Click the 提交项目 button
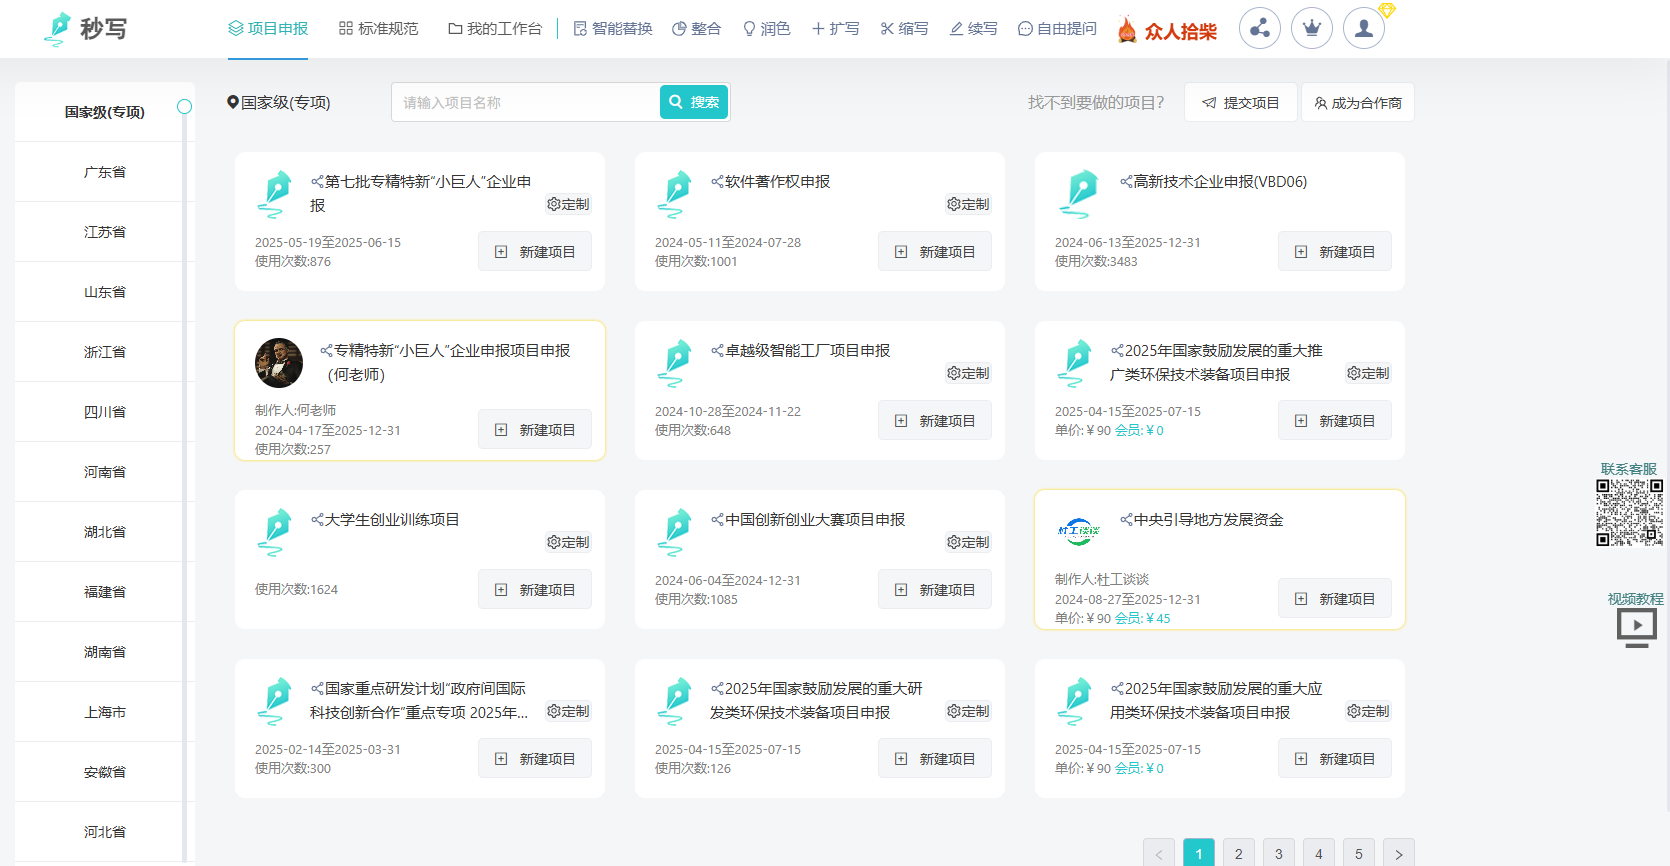Viewport: 1670px width, 866px height. [x=1240, y=102]
